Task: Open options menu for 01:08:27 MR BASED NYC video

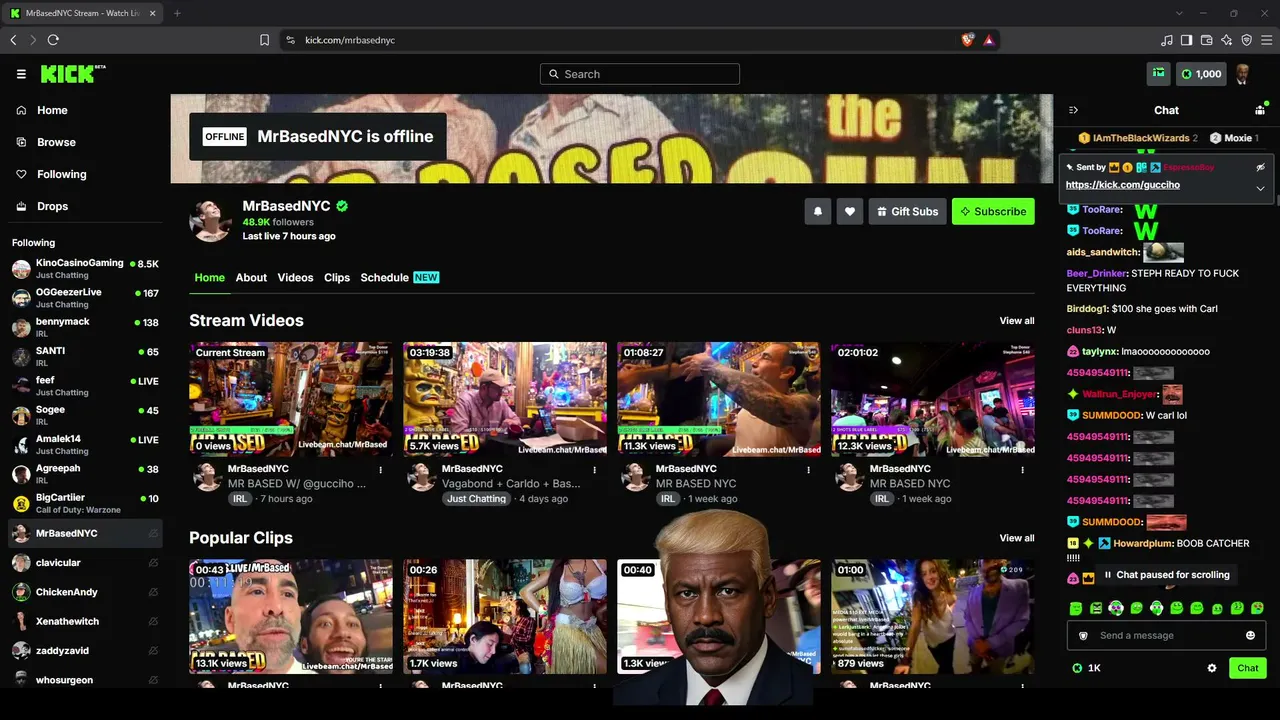Action: coord(808,469)
